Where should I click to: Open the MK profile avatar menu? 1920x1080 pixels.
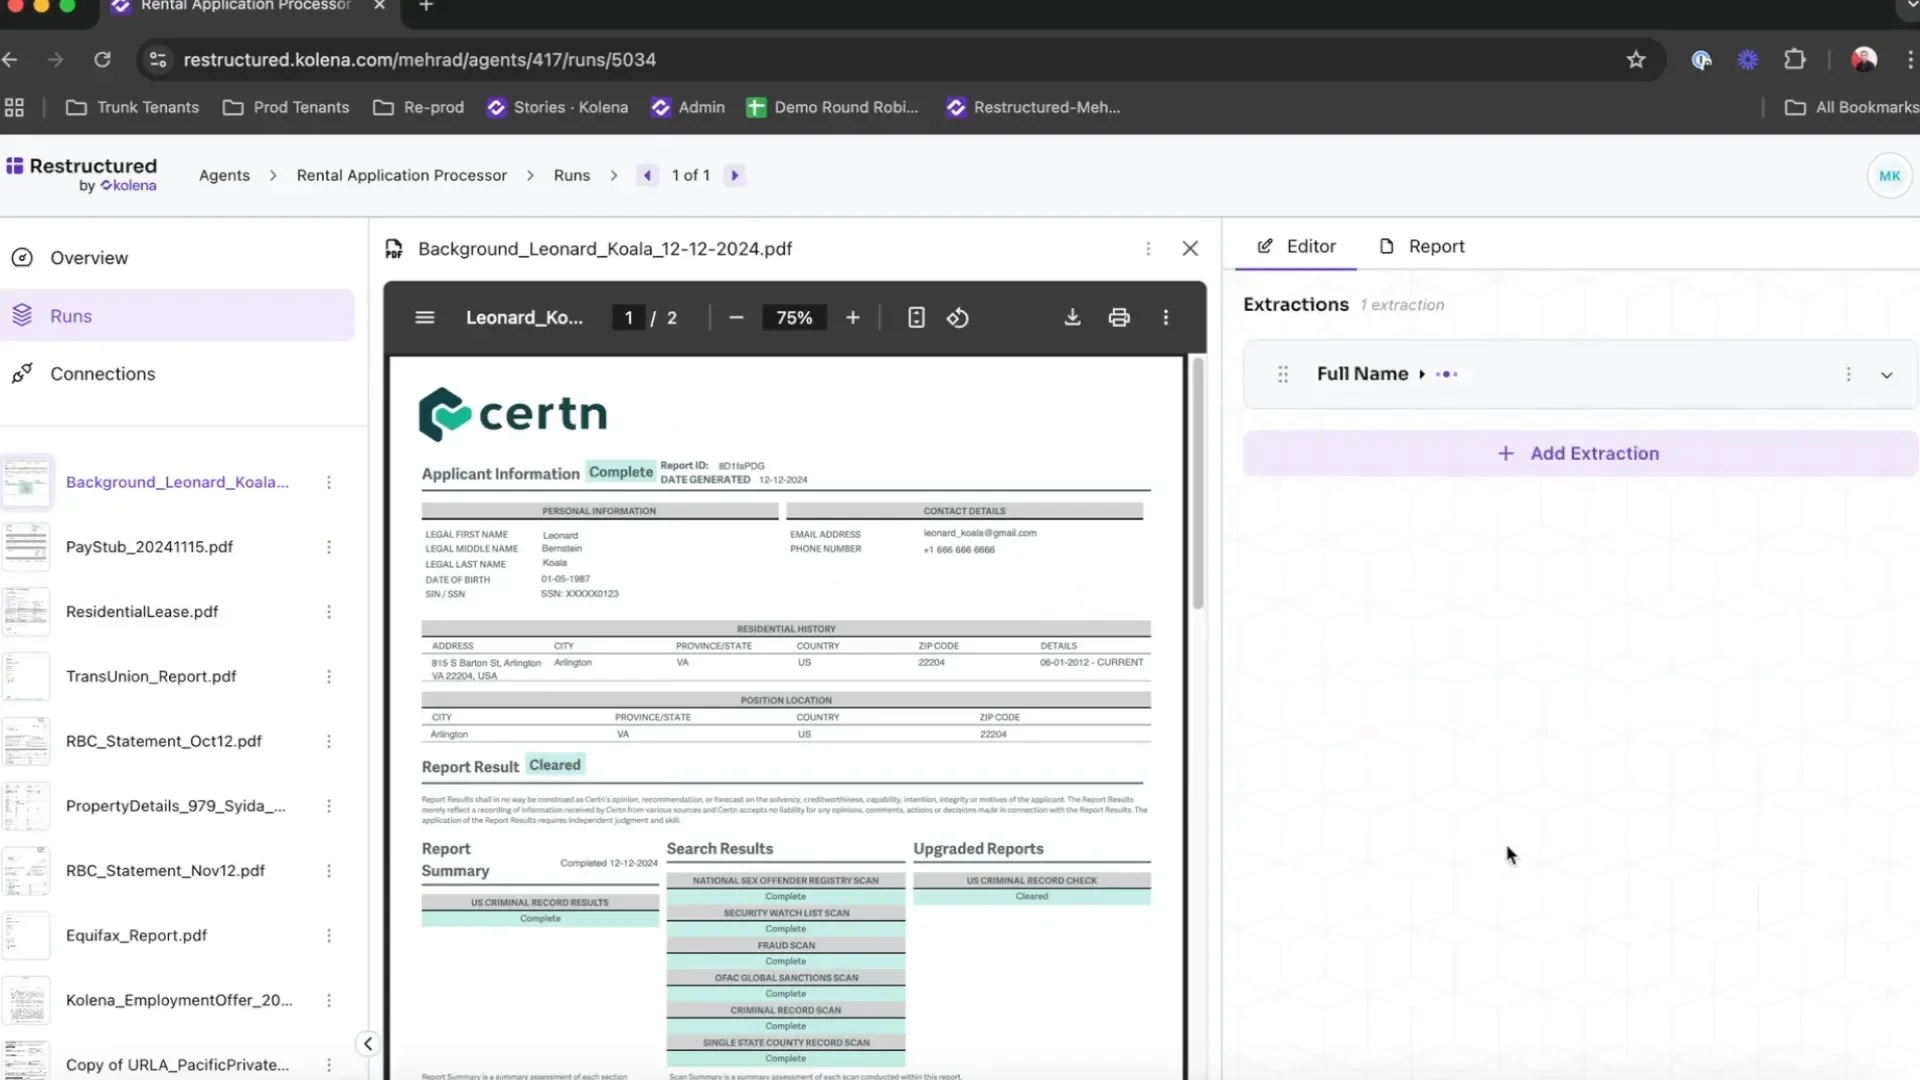pyautogui.click(x=1889, y=175)
